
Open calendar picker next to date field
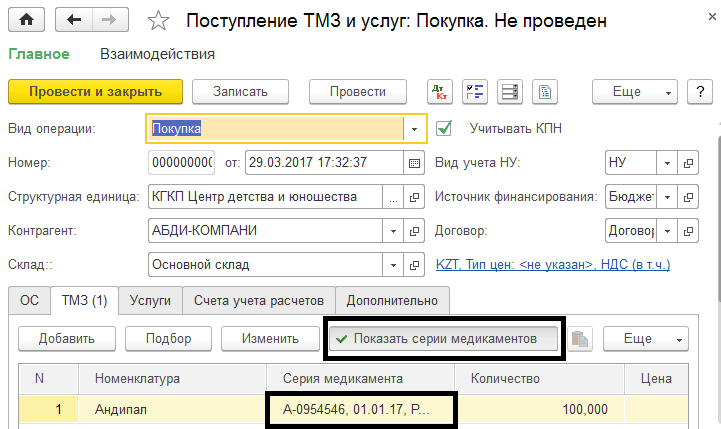coord(414,162)
